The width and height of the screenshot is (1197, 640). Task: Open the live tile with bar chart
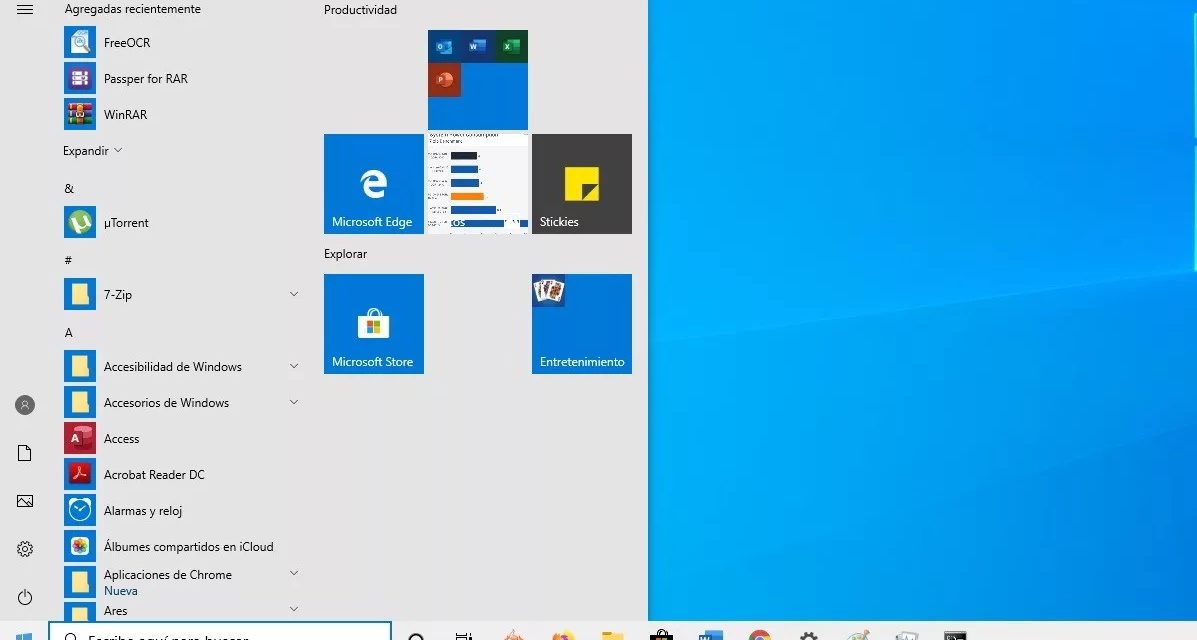click(478, 184)
